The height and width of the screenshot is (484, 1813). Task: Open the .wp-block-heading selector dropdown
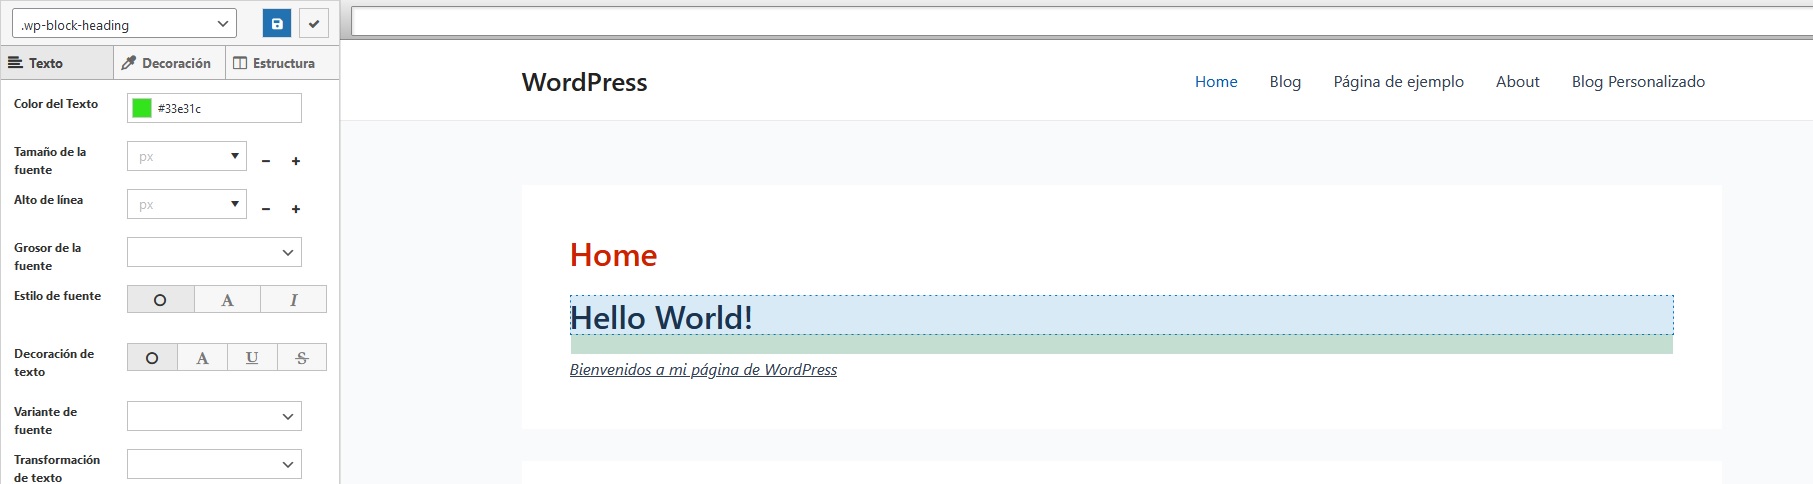click(x=124, y=24)
